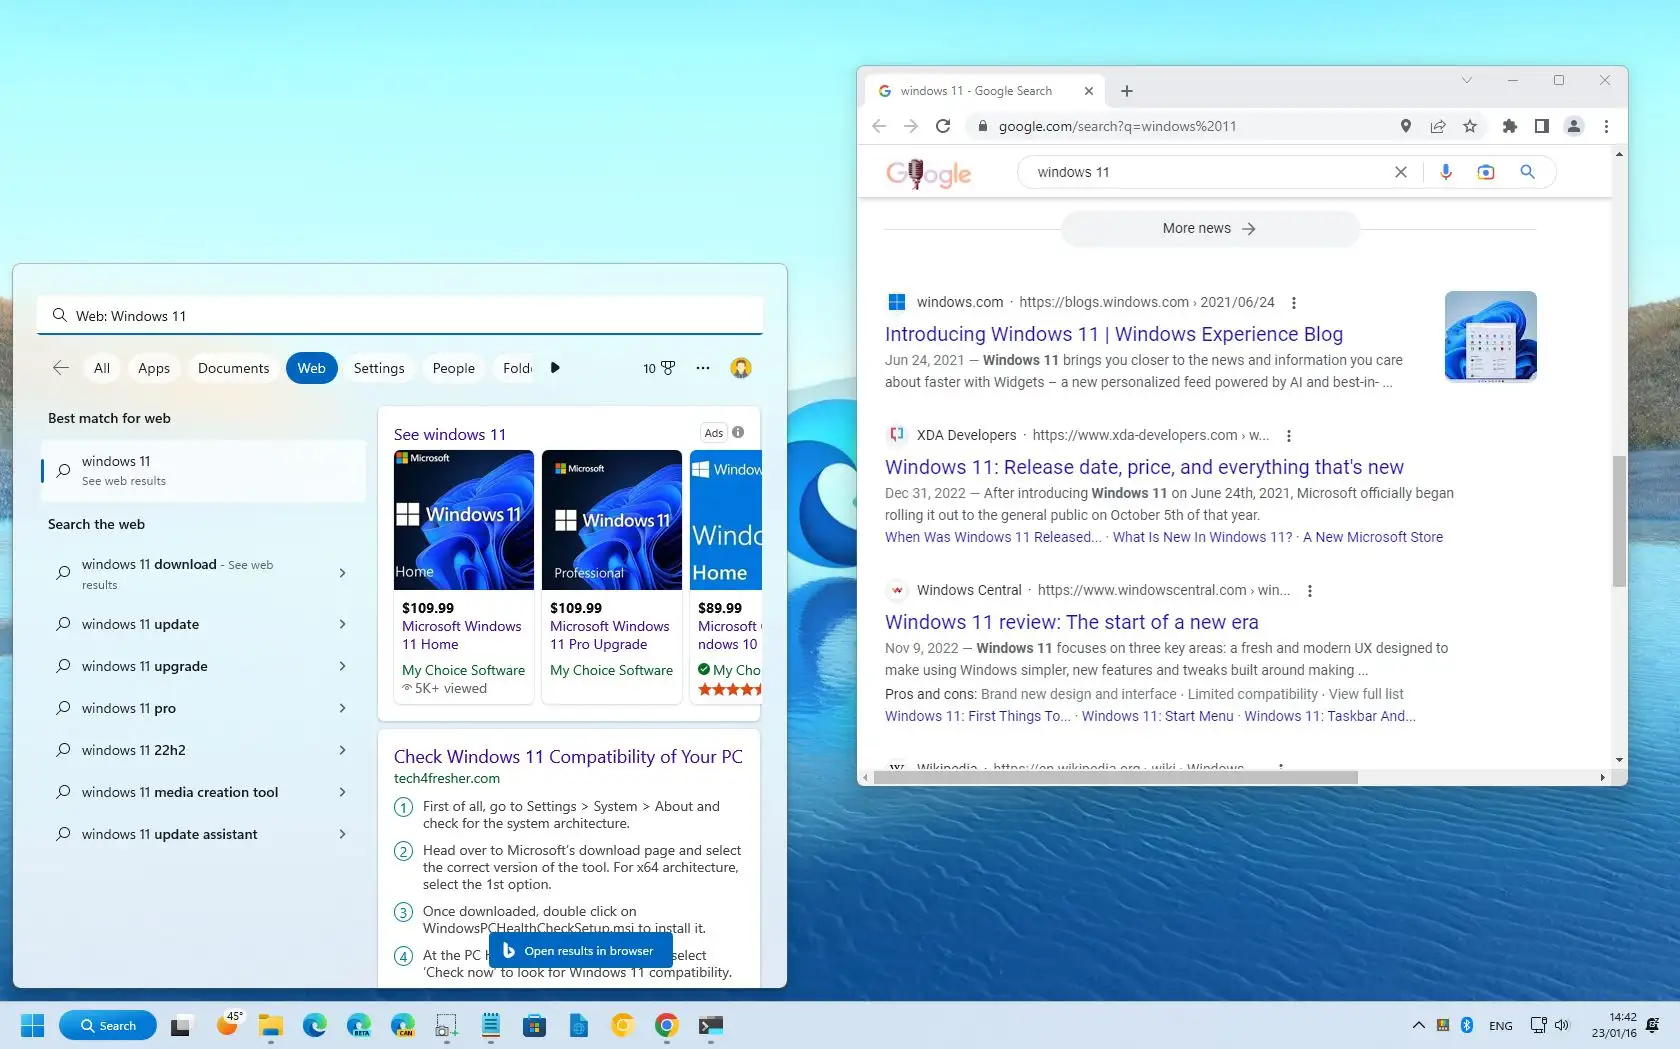Click the Open results in browser button
The width and height of the screenshot is (1680, 1049).
point(580,950)
